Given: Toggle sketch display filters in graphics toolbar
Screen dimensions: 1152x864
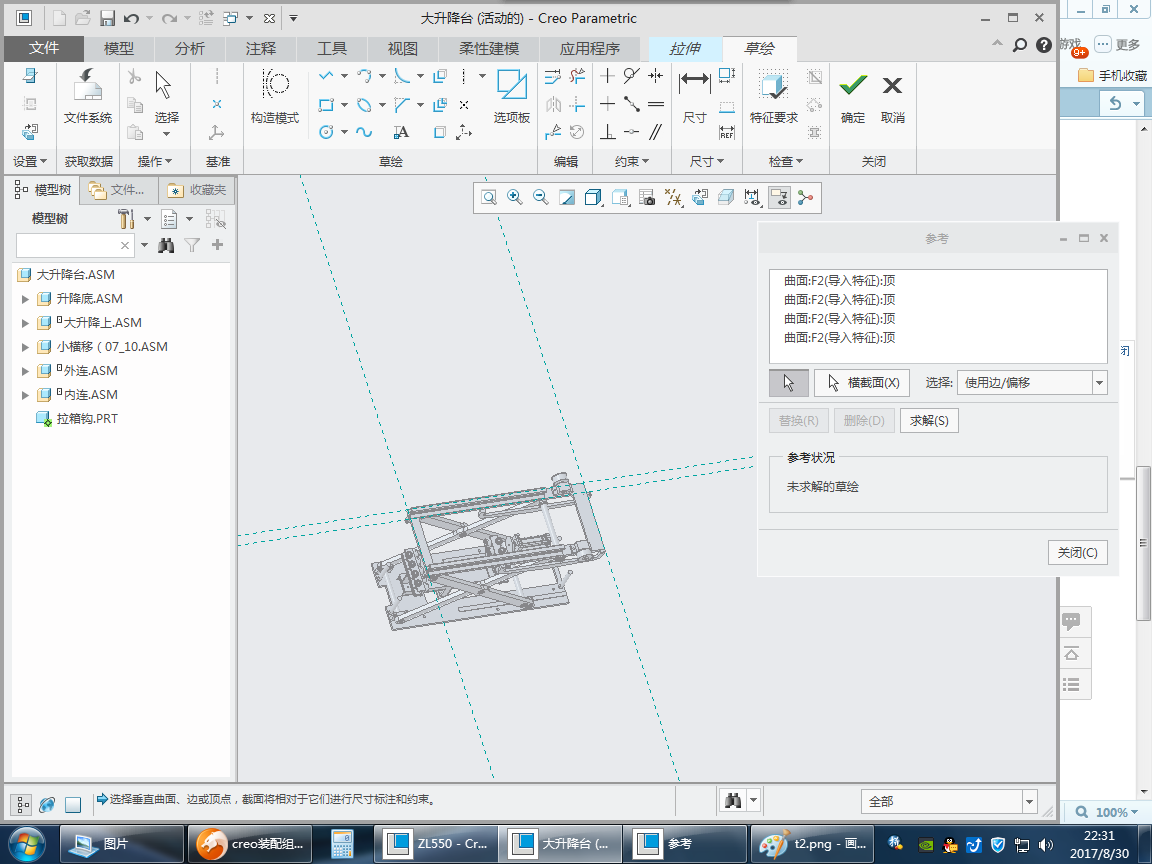Looking at the screenshot, I should (751, 197).
